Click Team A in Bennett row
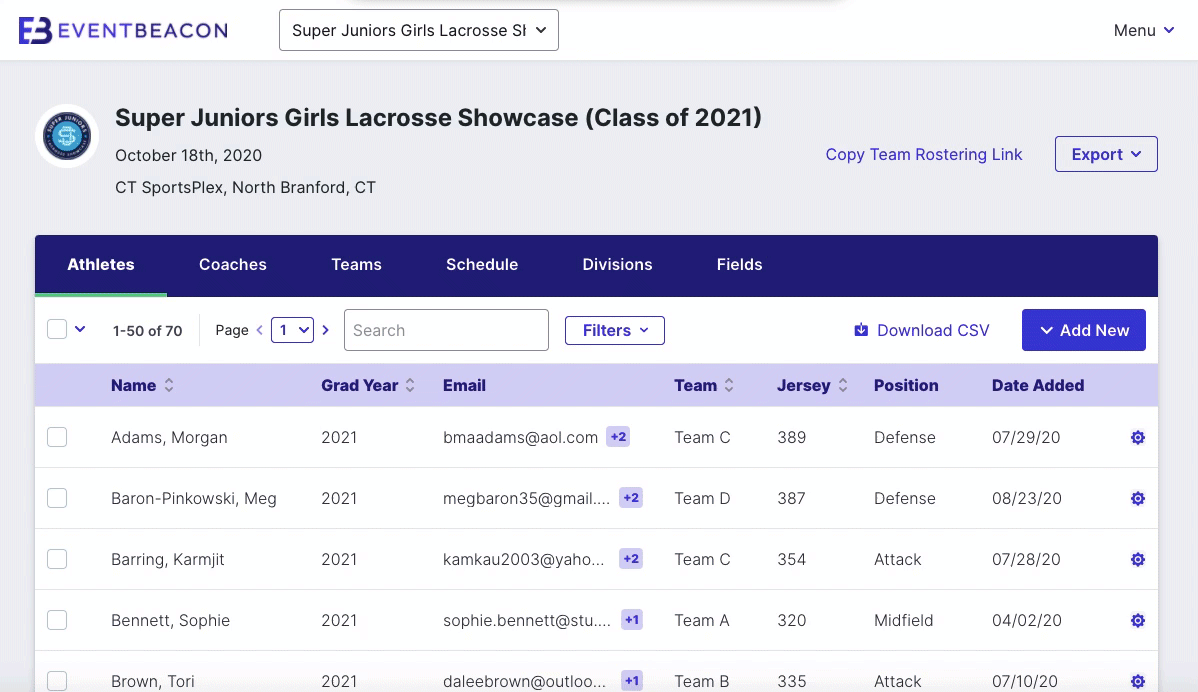The width and height of the screenshot is (1198, 692). click(x=701, y=620)
